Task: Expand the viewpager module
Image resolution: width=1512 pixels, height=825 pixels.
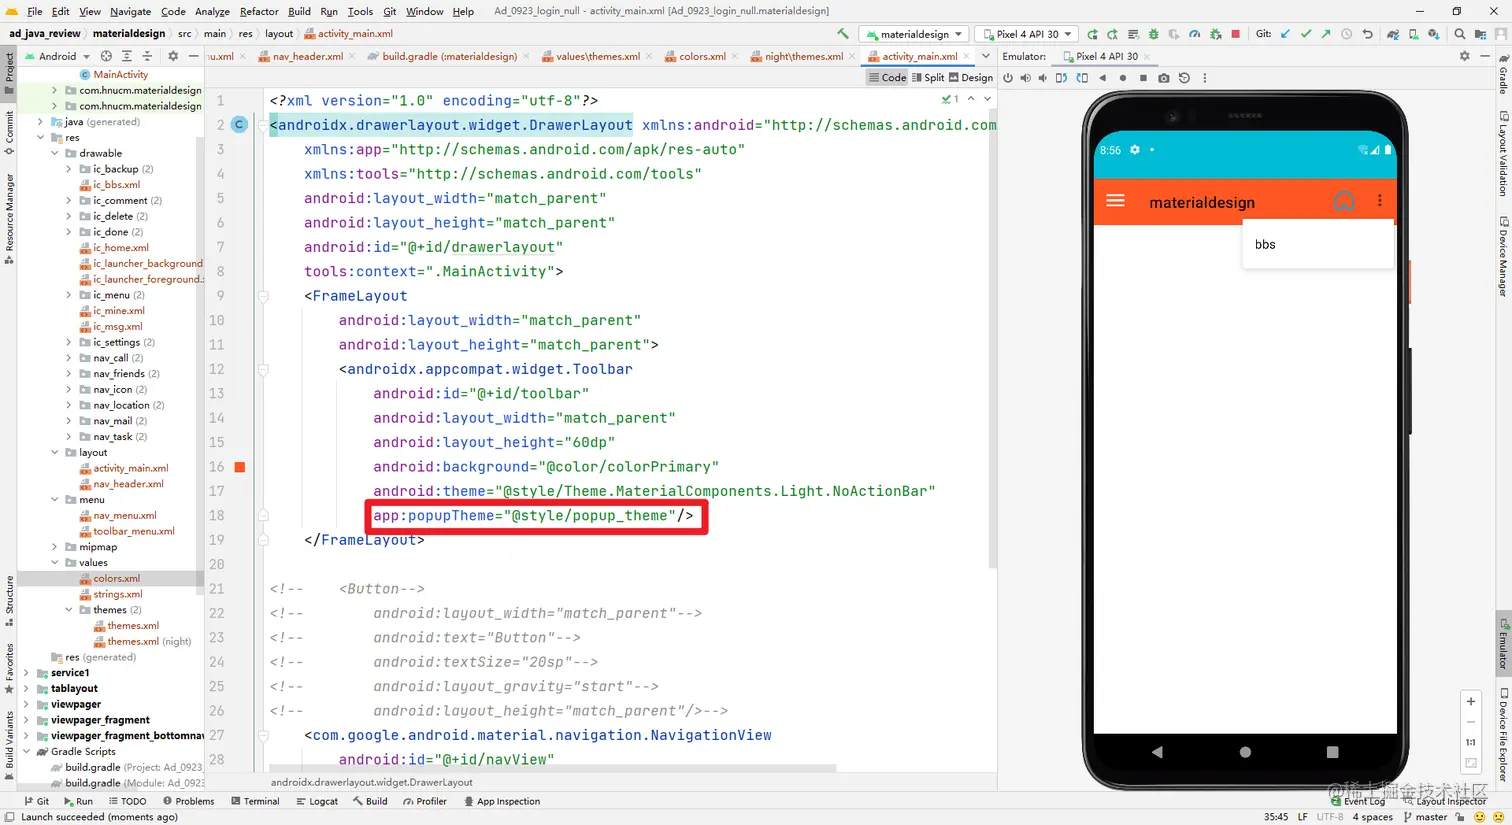Action: (27, 704)
